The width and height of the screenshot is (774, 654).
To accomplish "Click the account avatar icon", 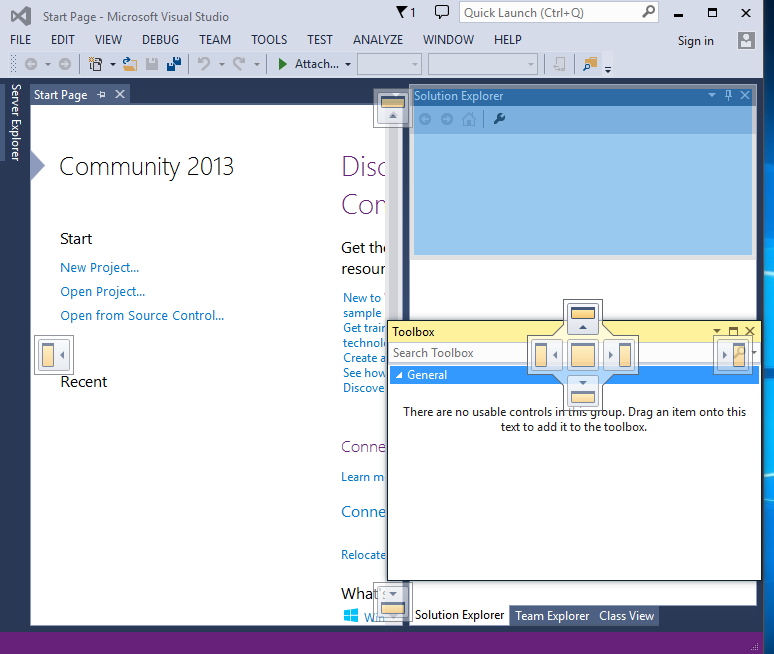I will (746, 40).
